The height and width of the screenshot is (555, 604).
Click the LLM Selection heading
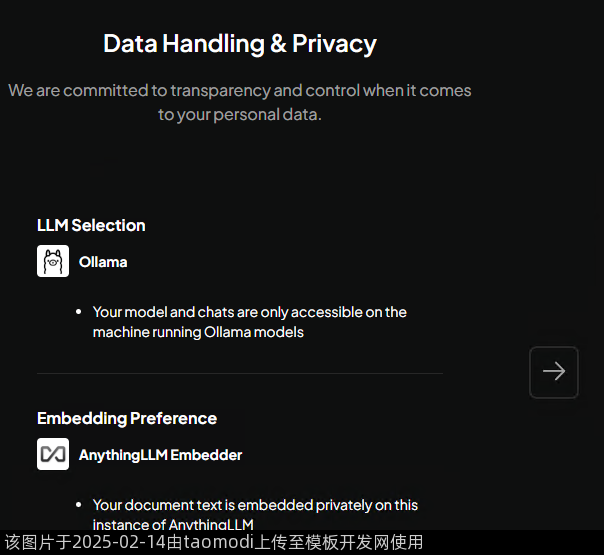click(x=91, y=225)
